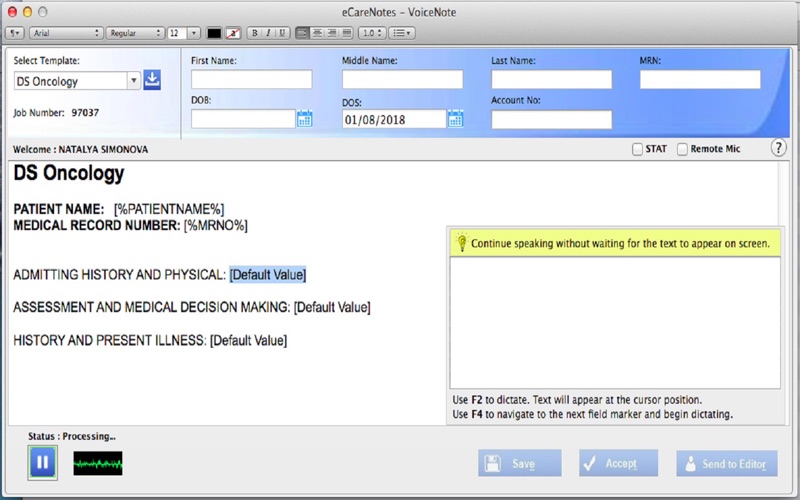Select Admitting History and Physical [Default Value] field
This screenshot has width=800, height=500.
[x=268, y=274]
